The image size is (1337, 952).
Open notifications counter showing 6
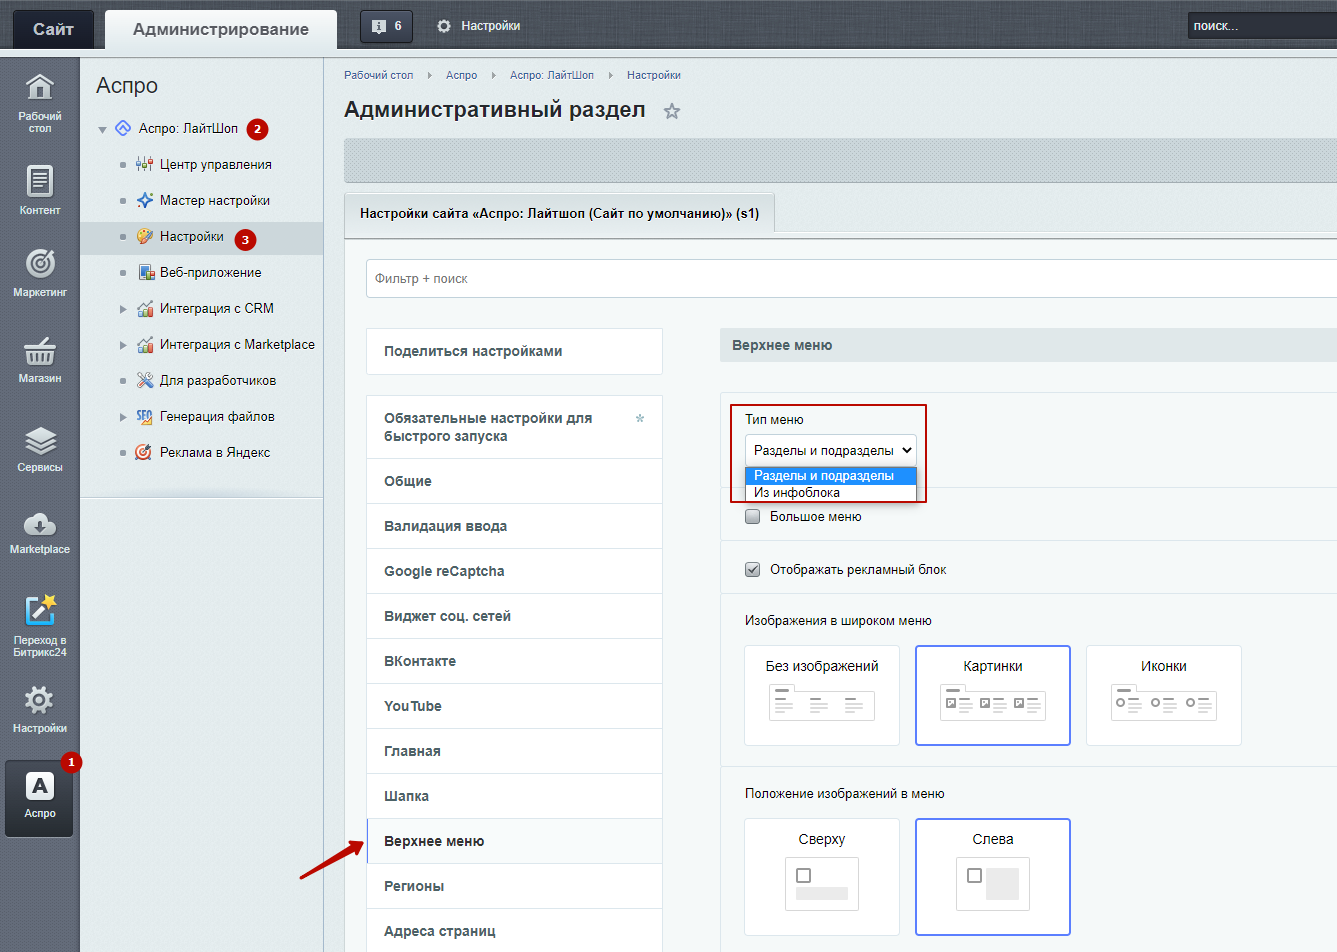click(x=386, y=26)
